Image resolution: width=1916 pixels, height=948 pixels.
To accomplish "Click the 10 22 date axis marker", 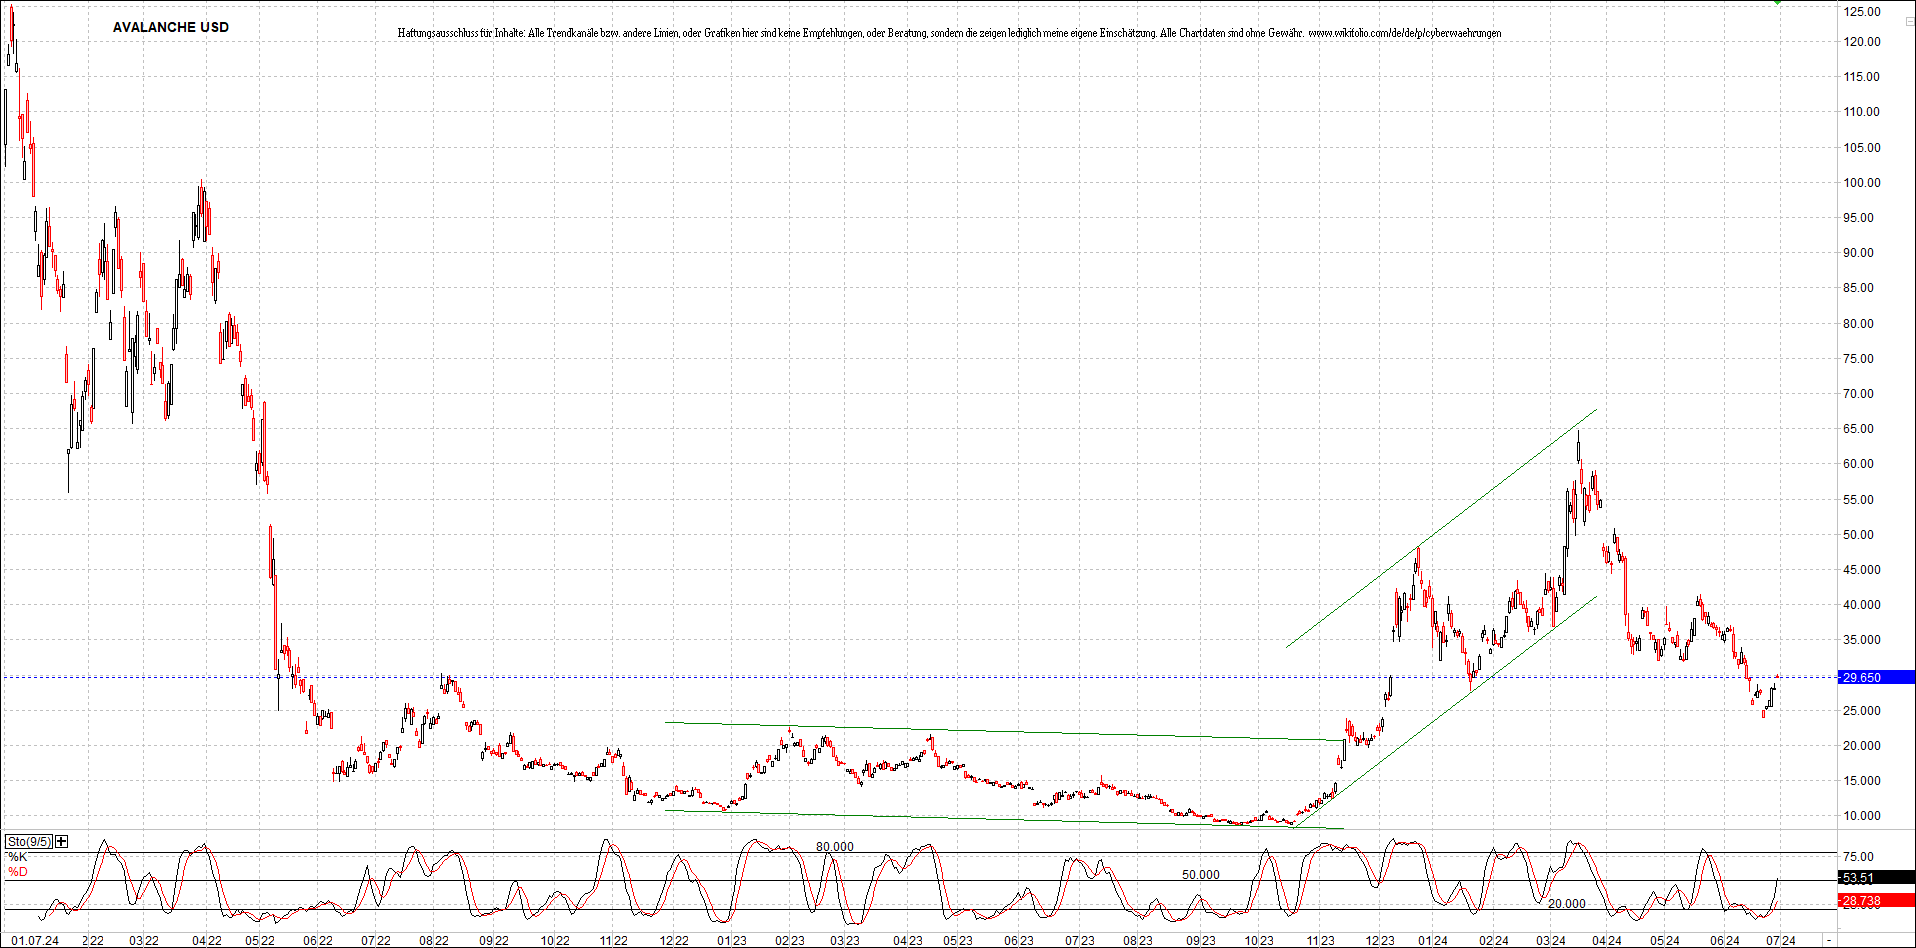I will (555, 941).
